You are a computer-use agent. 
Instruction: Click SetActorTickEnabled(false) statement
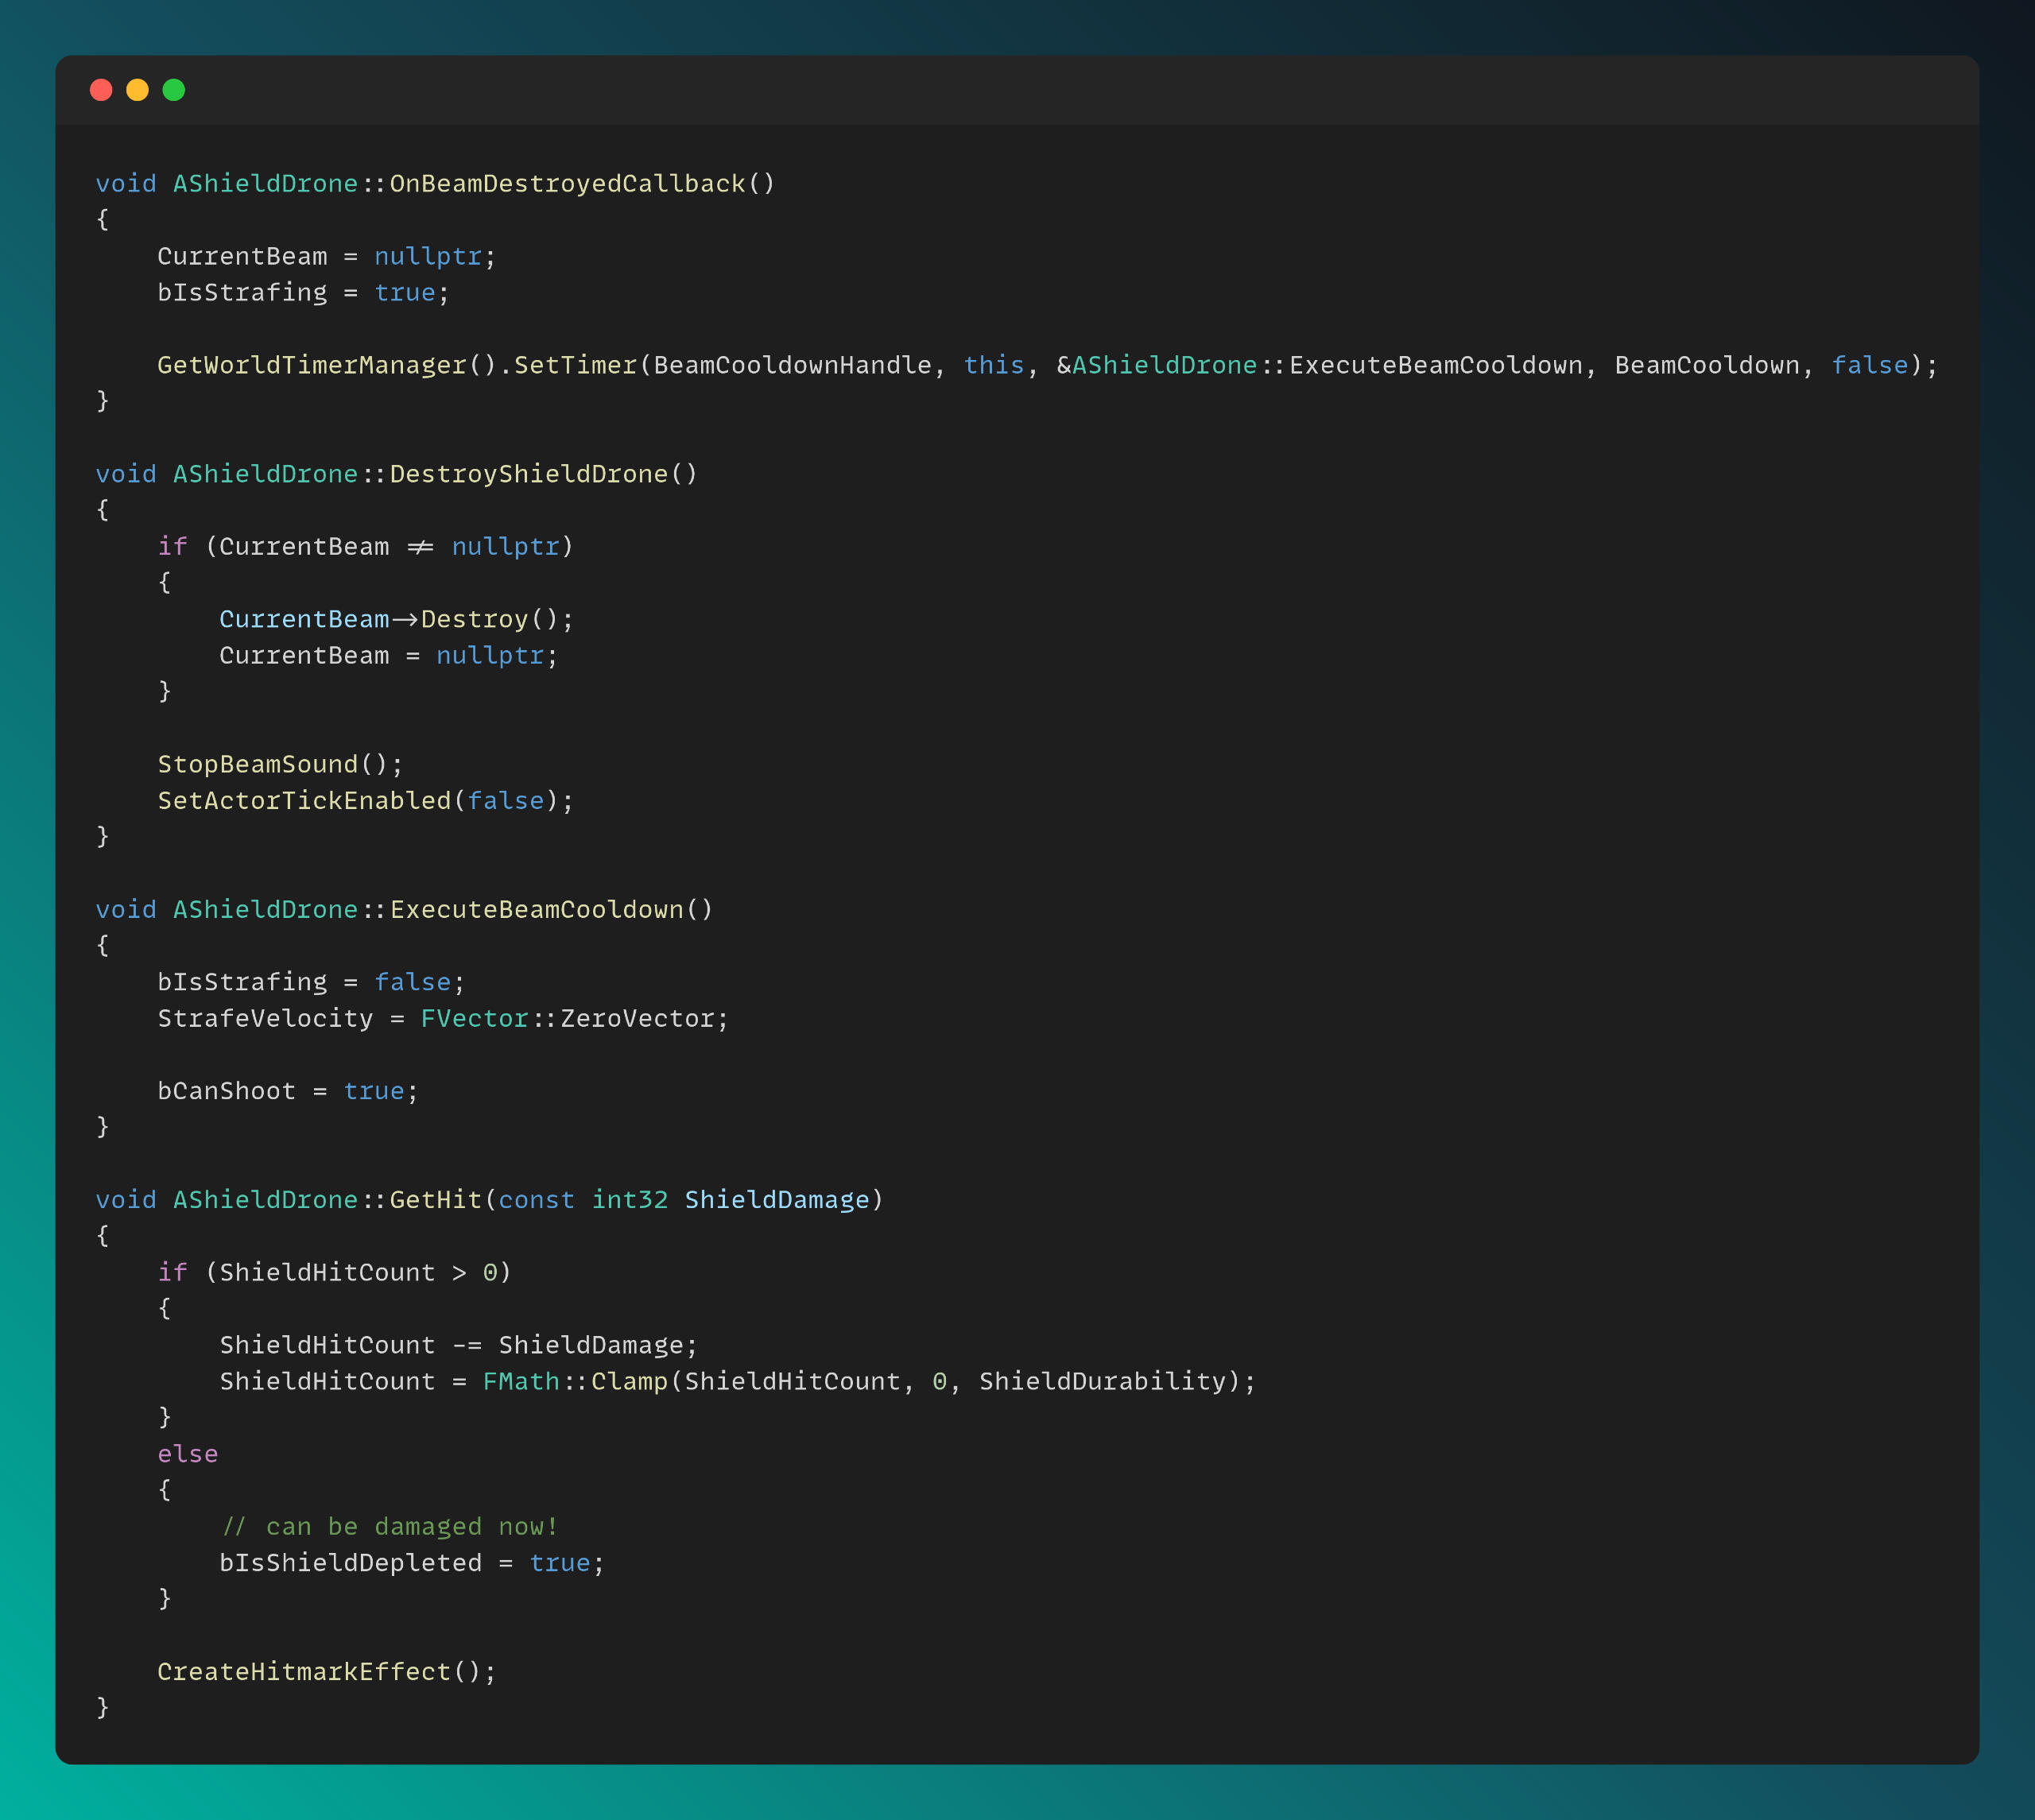365,801
